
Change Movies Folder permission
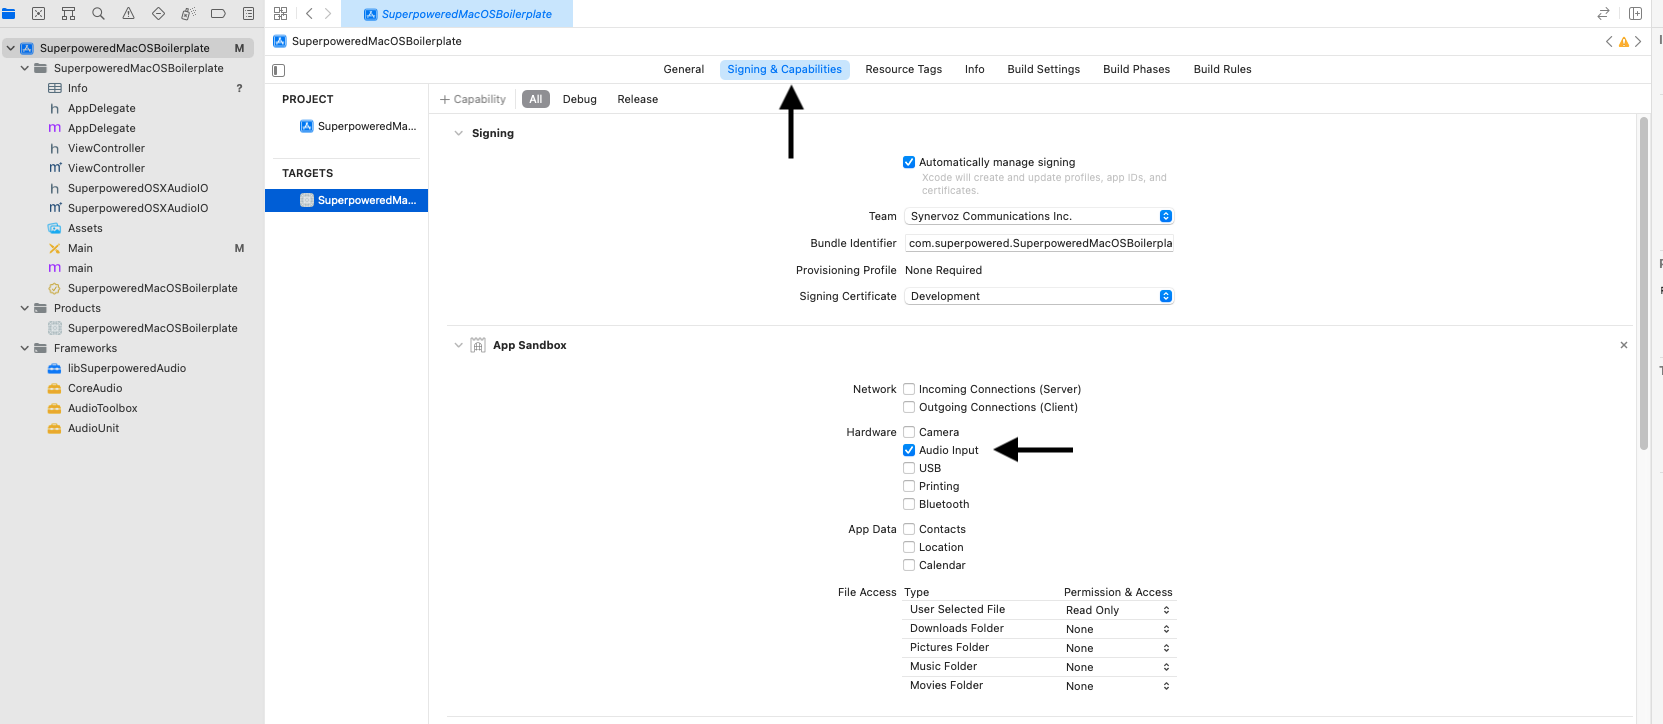(1117, 686)
